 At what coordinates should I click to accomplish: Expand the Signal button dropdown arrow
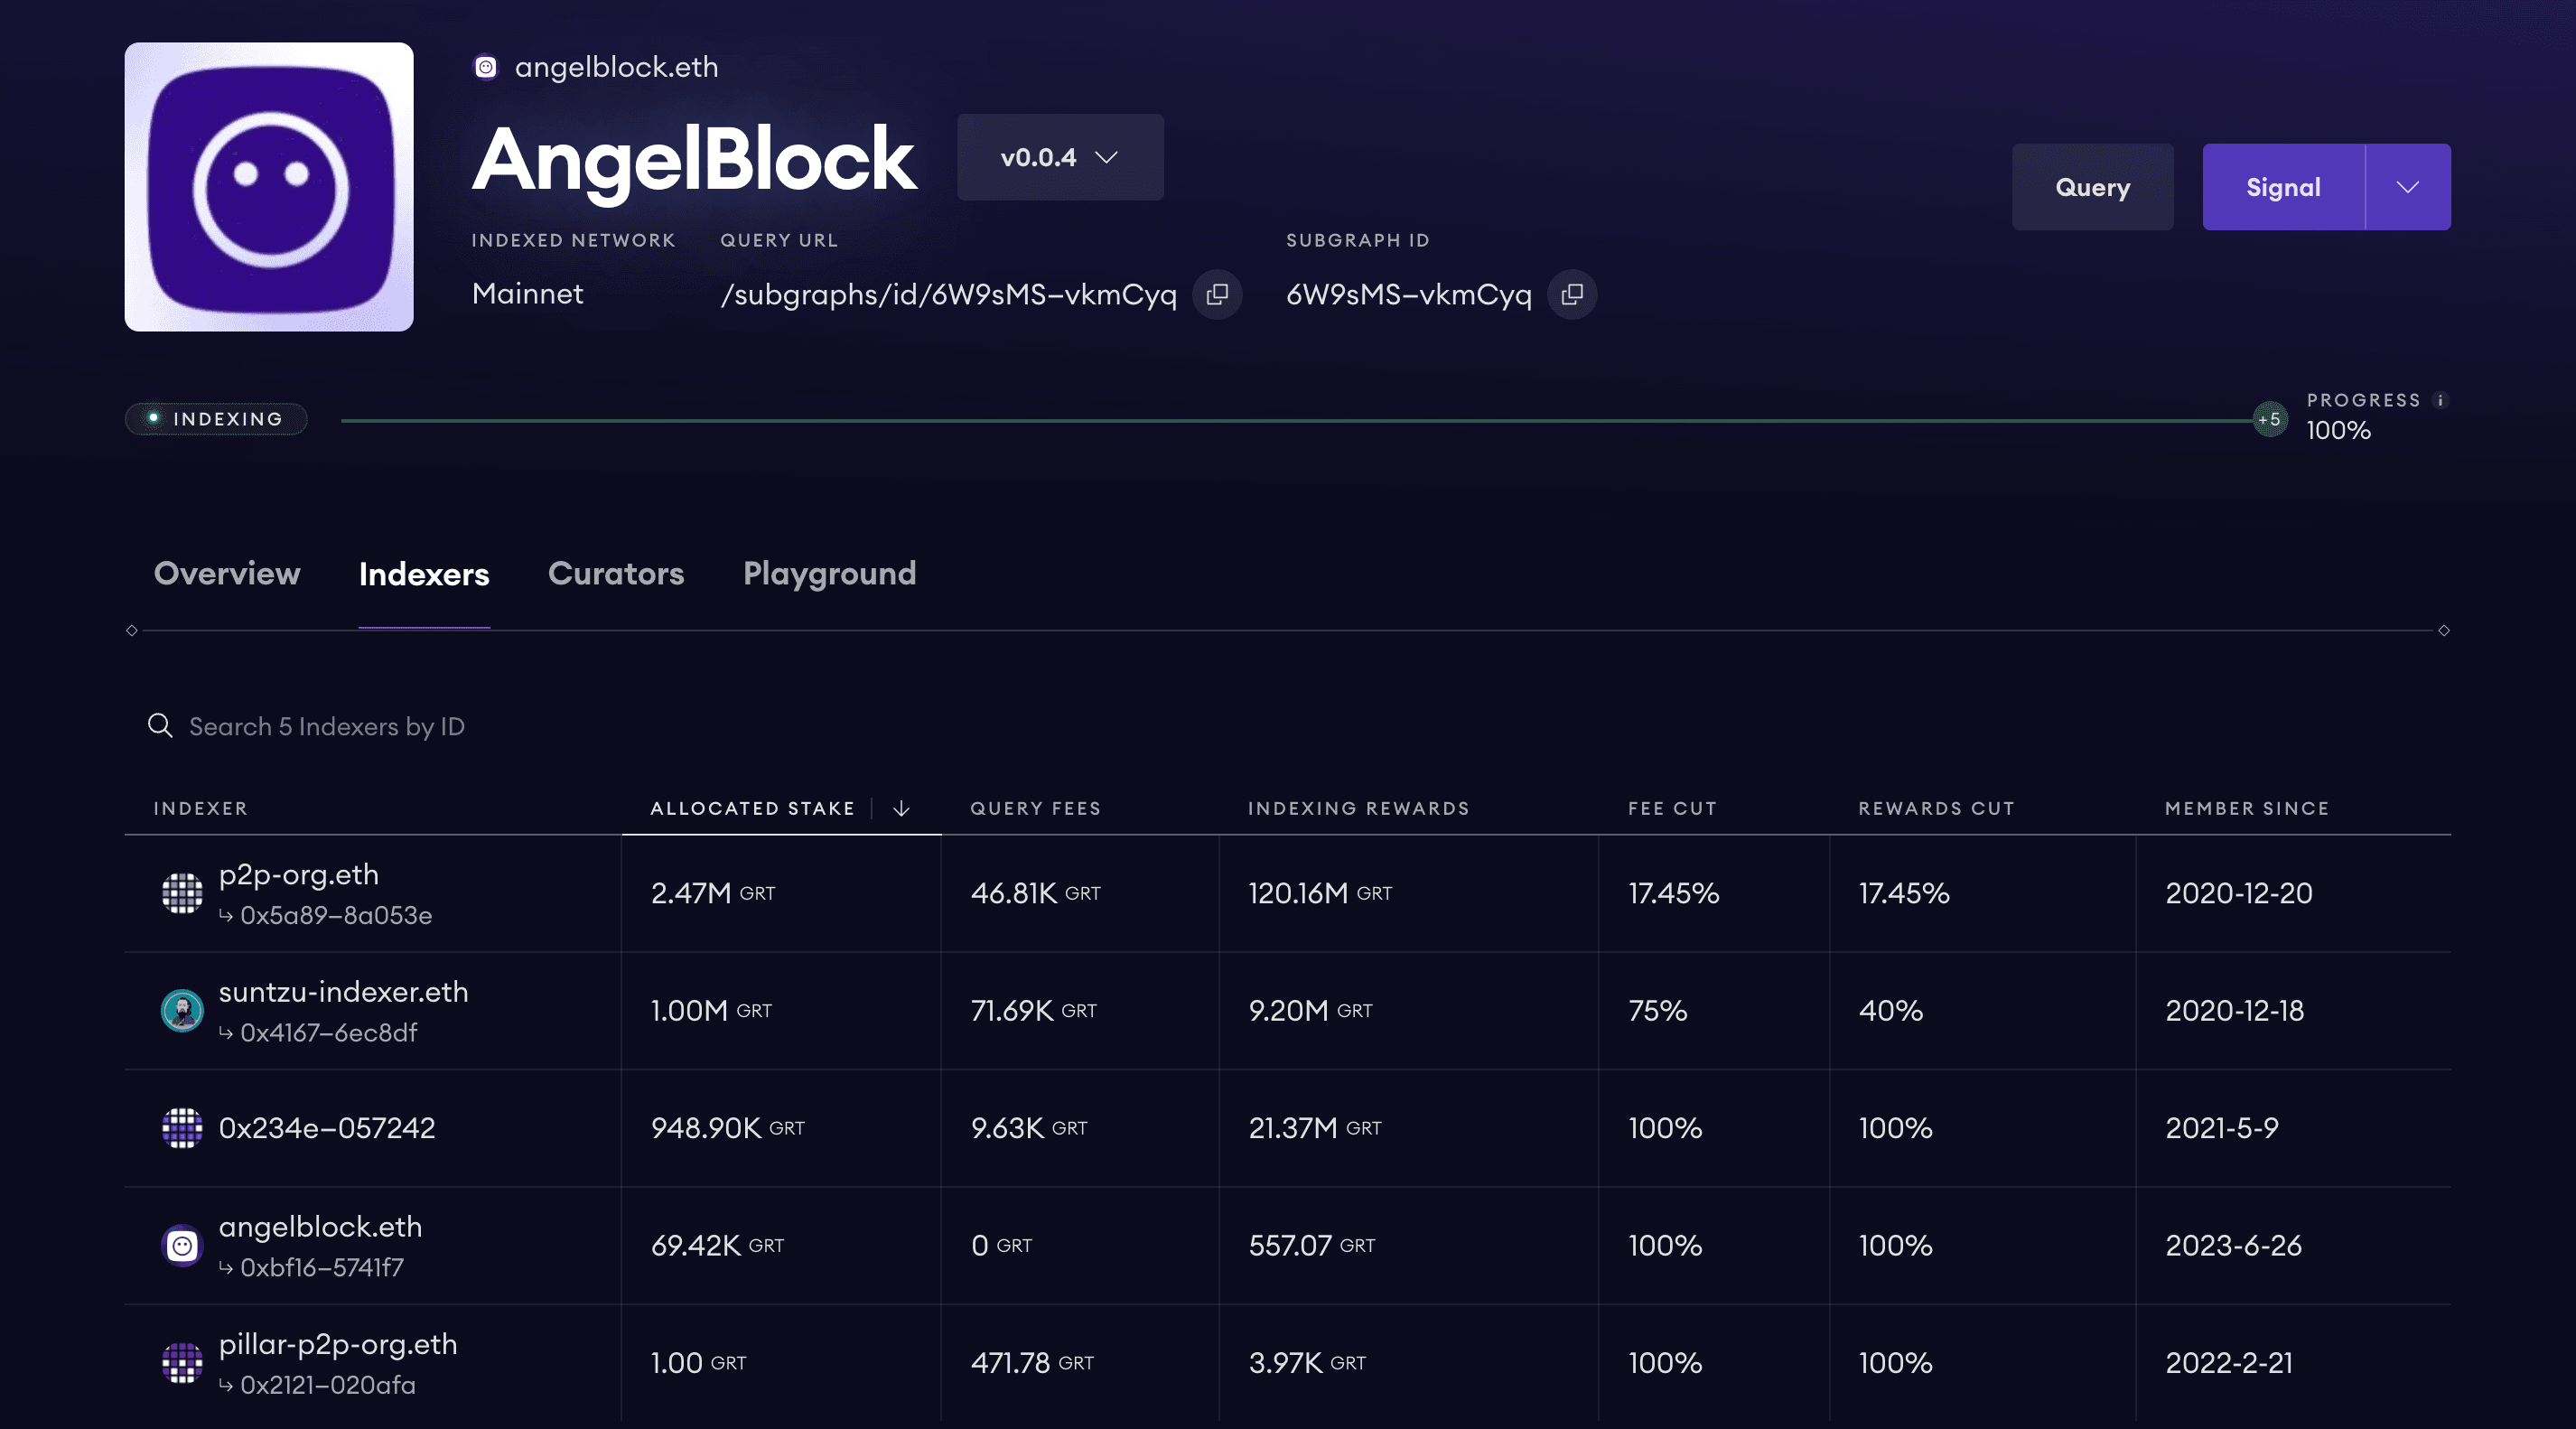click(x=2408, y=187)
